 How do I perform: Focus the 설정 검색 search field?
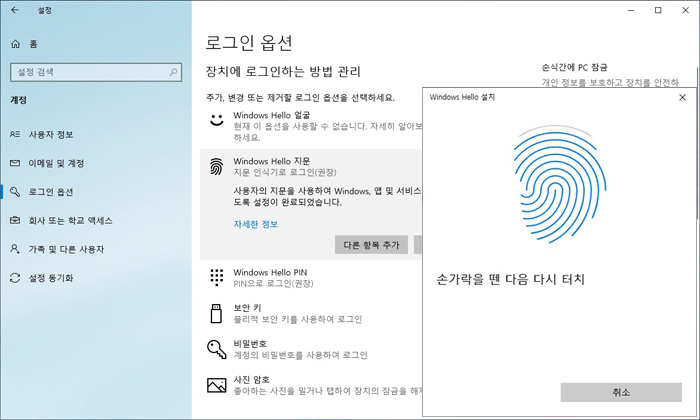click(96, 72)
